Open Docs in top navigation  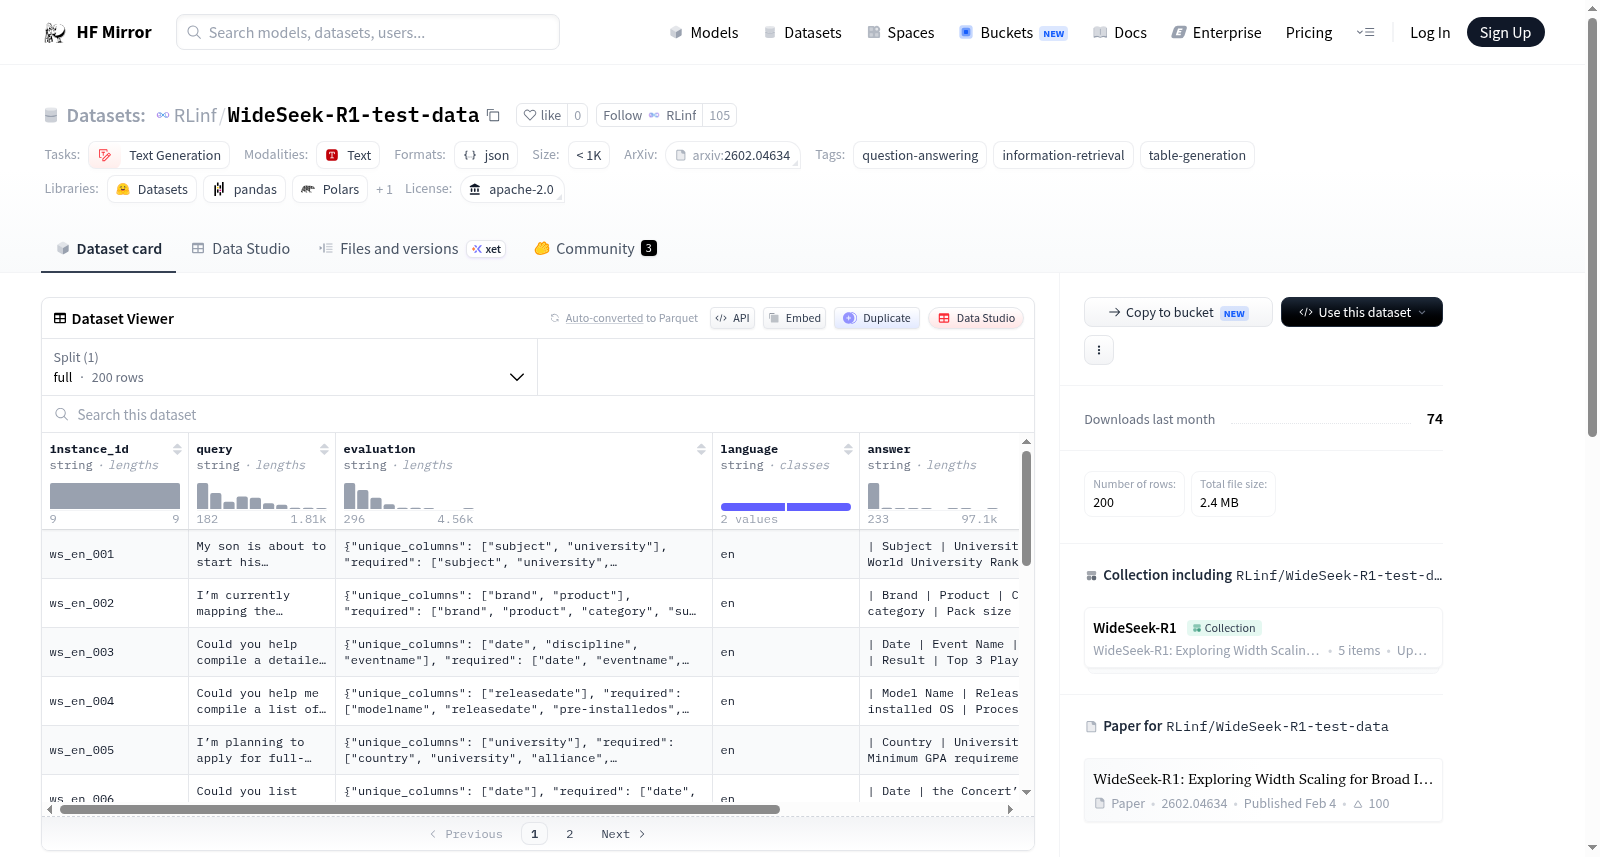(x=1119, y=33)
